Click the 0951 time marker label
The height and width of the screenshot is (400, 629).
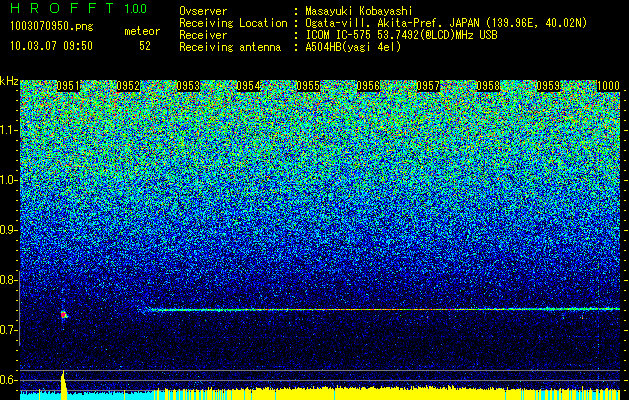68,86
